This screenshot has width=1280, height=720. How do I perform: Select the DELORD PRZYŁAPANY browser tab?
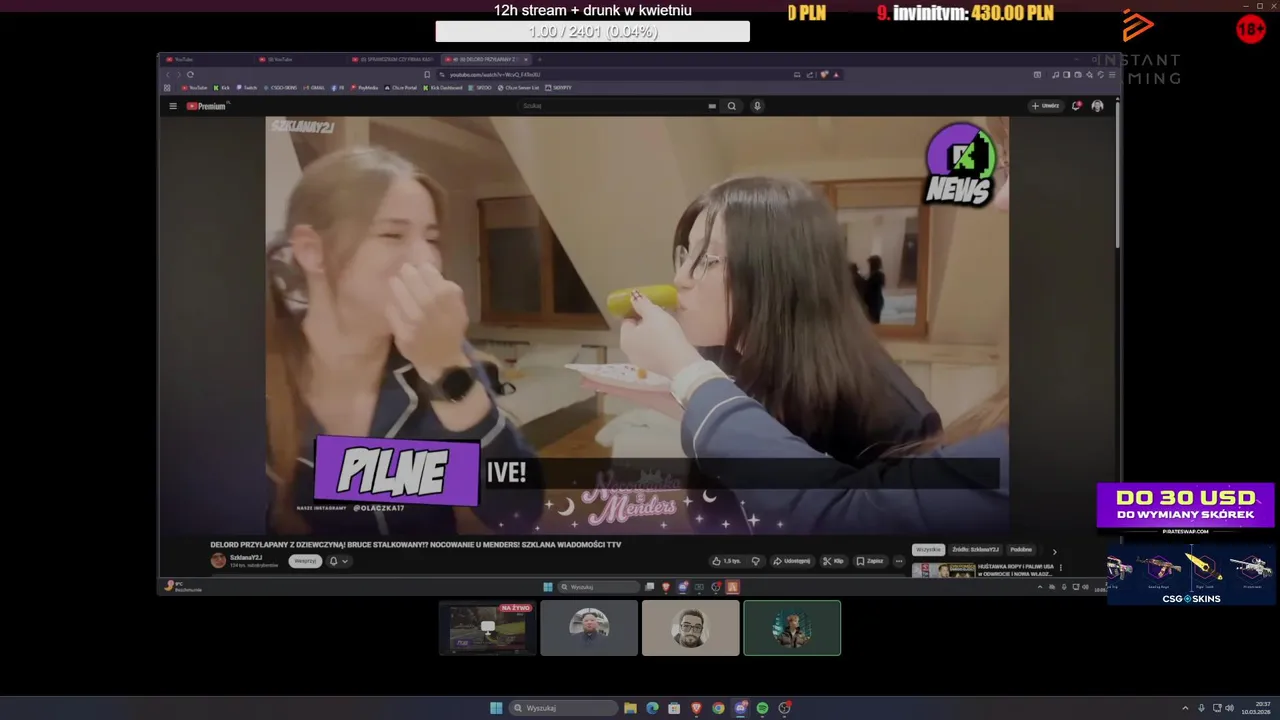point(485,59)
